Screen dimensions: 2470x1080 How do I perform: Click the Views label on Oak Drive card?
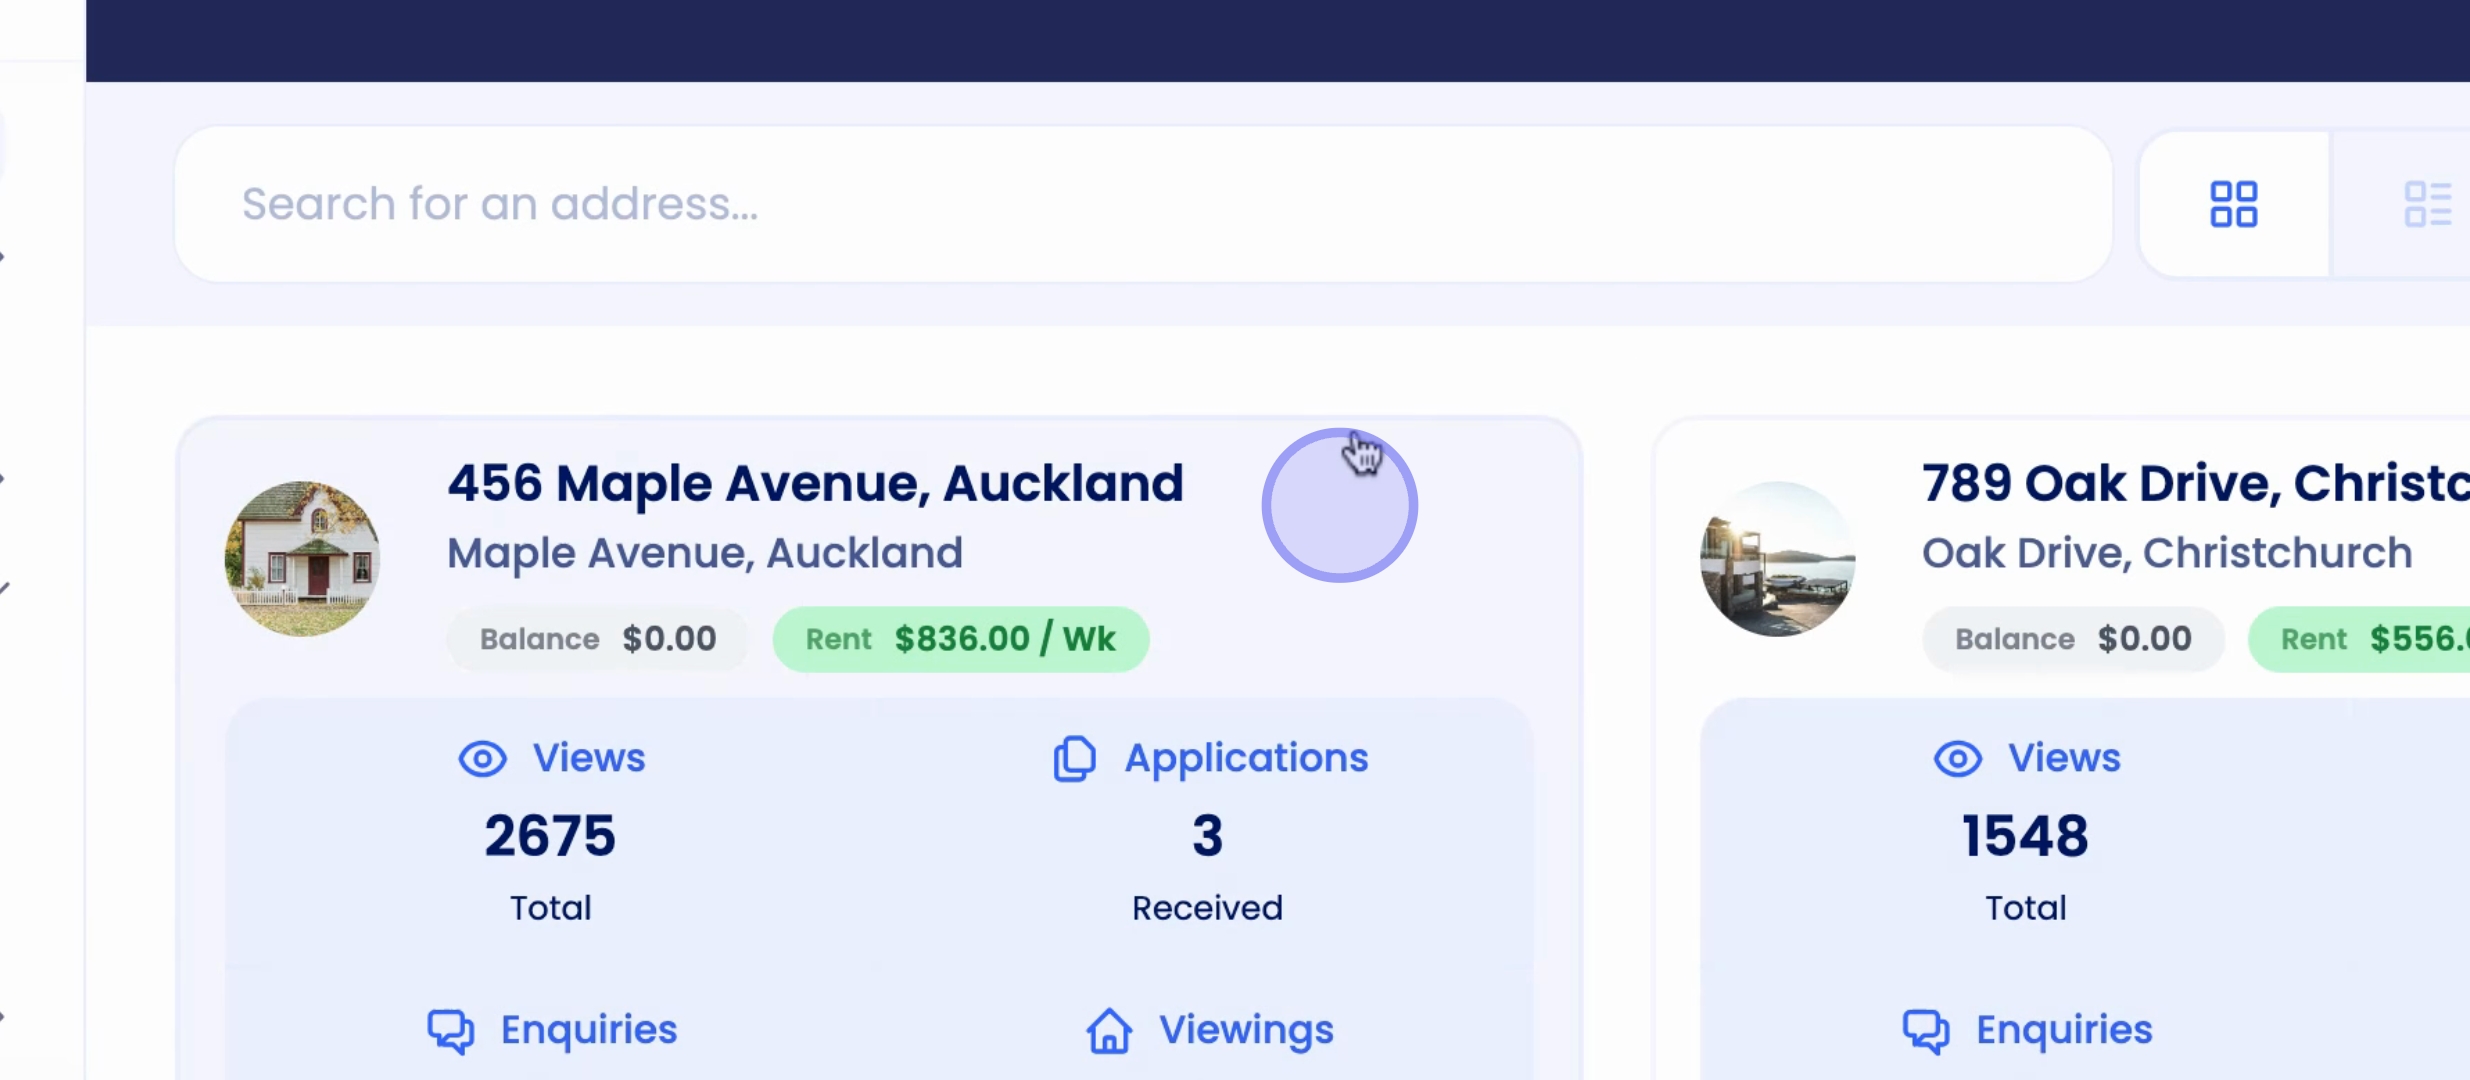tap(2064, 758)
